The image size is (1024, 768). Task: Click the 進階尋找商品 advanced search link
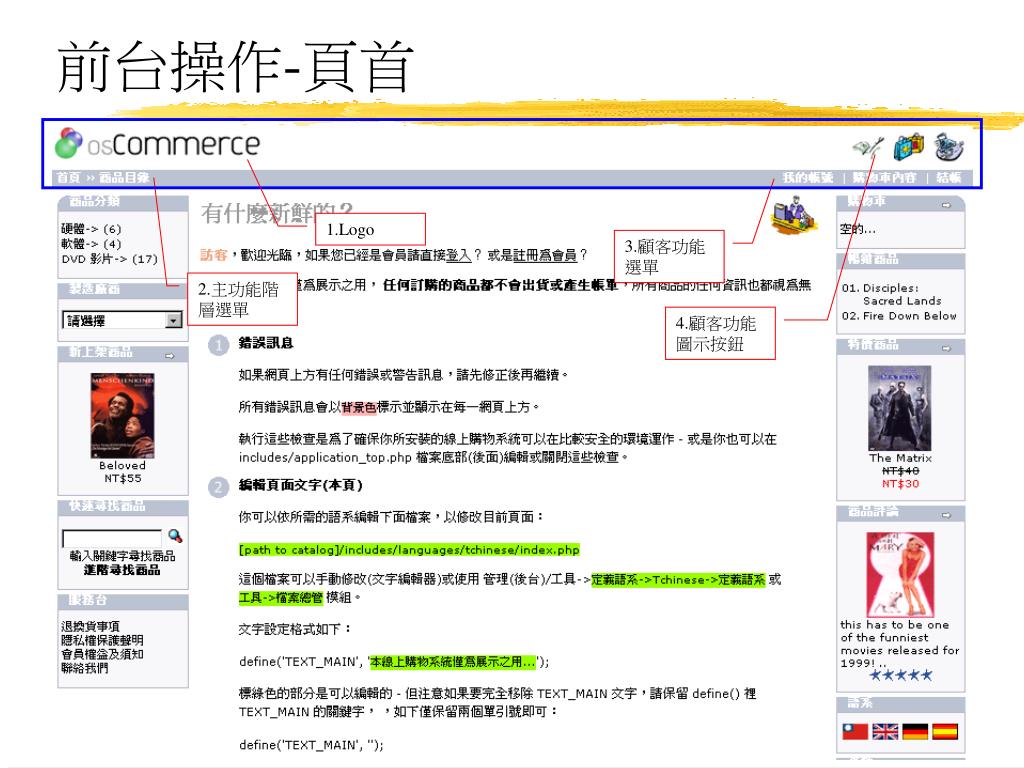pos(122,570)
